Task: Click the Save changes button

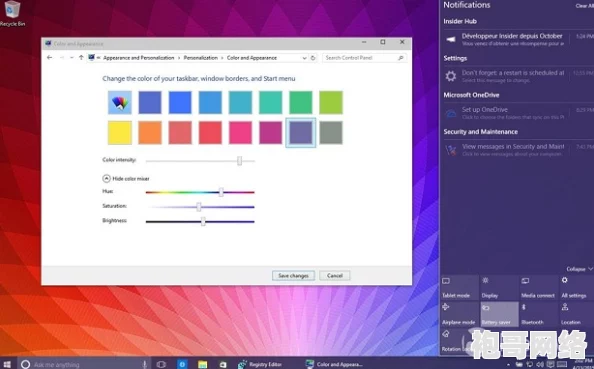Action: click(x=293, y=276)
